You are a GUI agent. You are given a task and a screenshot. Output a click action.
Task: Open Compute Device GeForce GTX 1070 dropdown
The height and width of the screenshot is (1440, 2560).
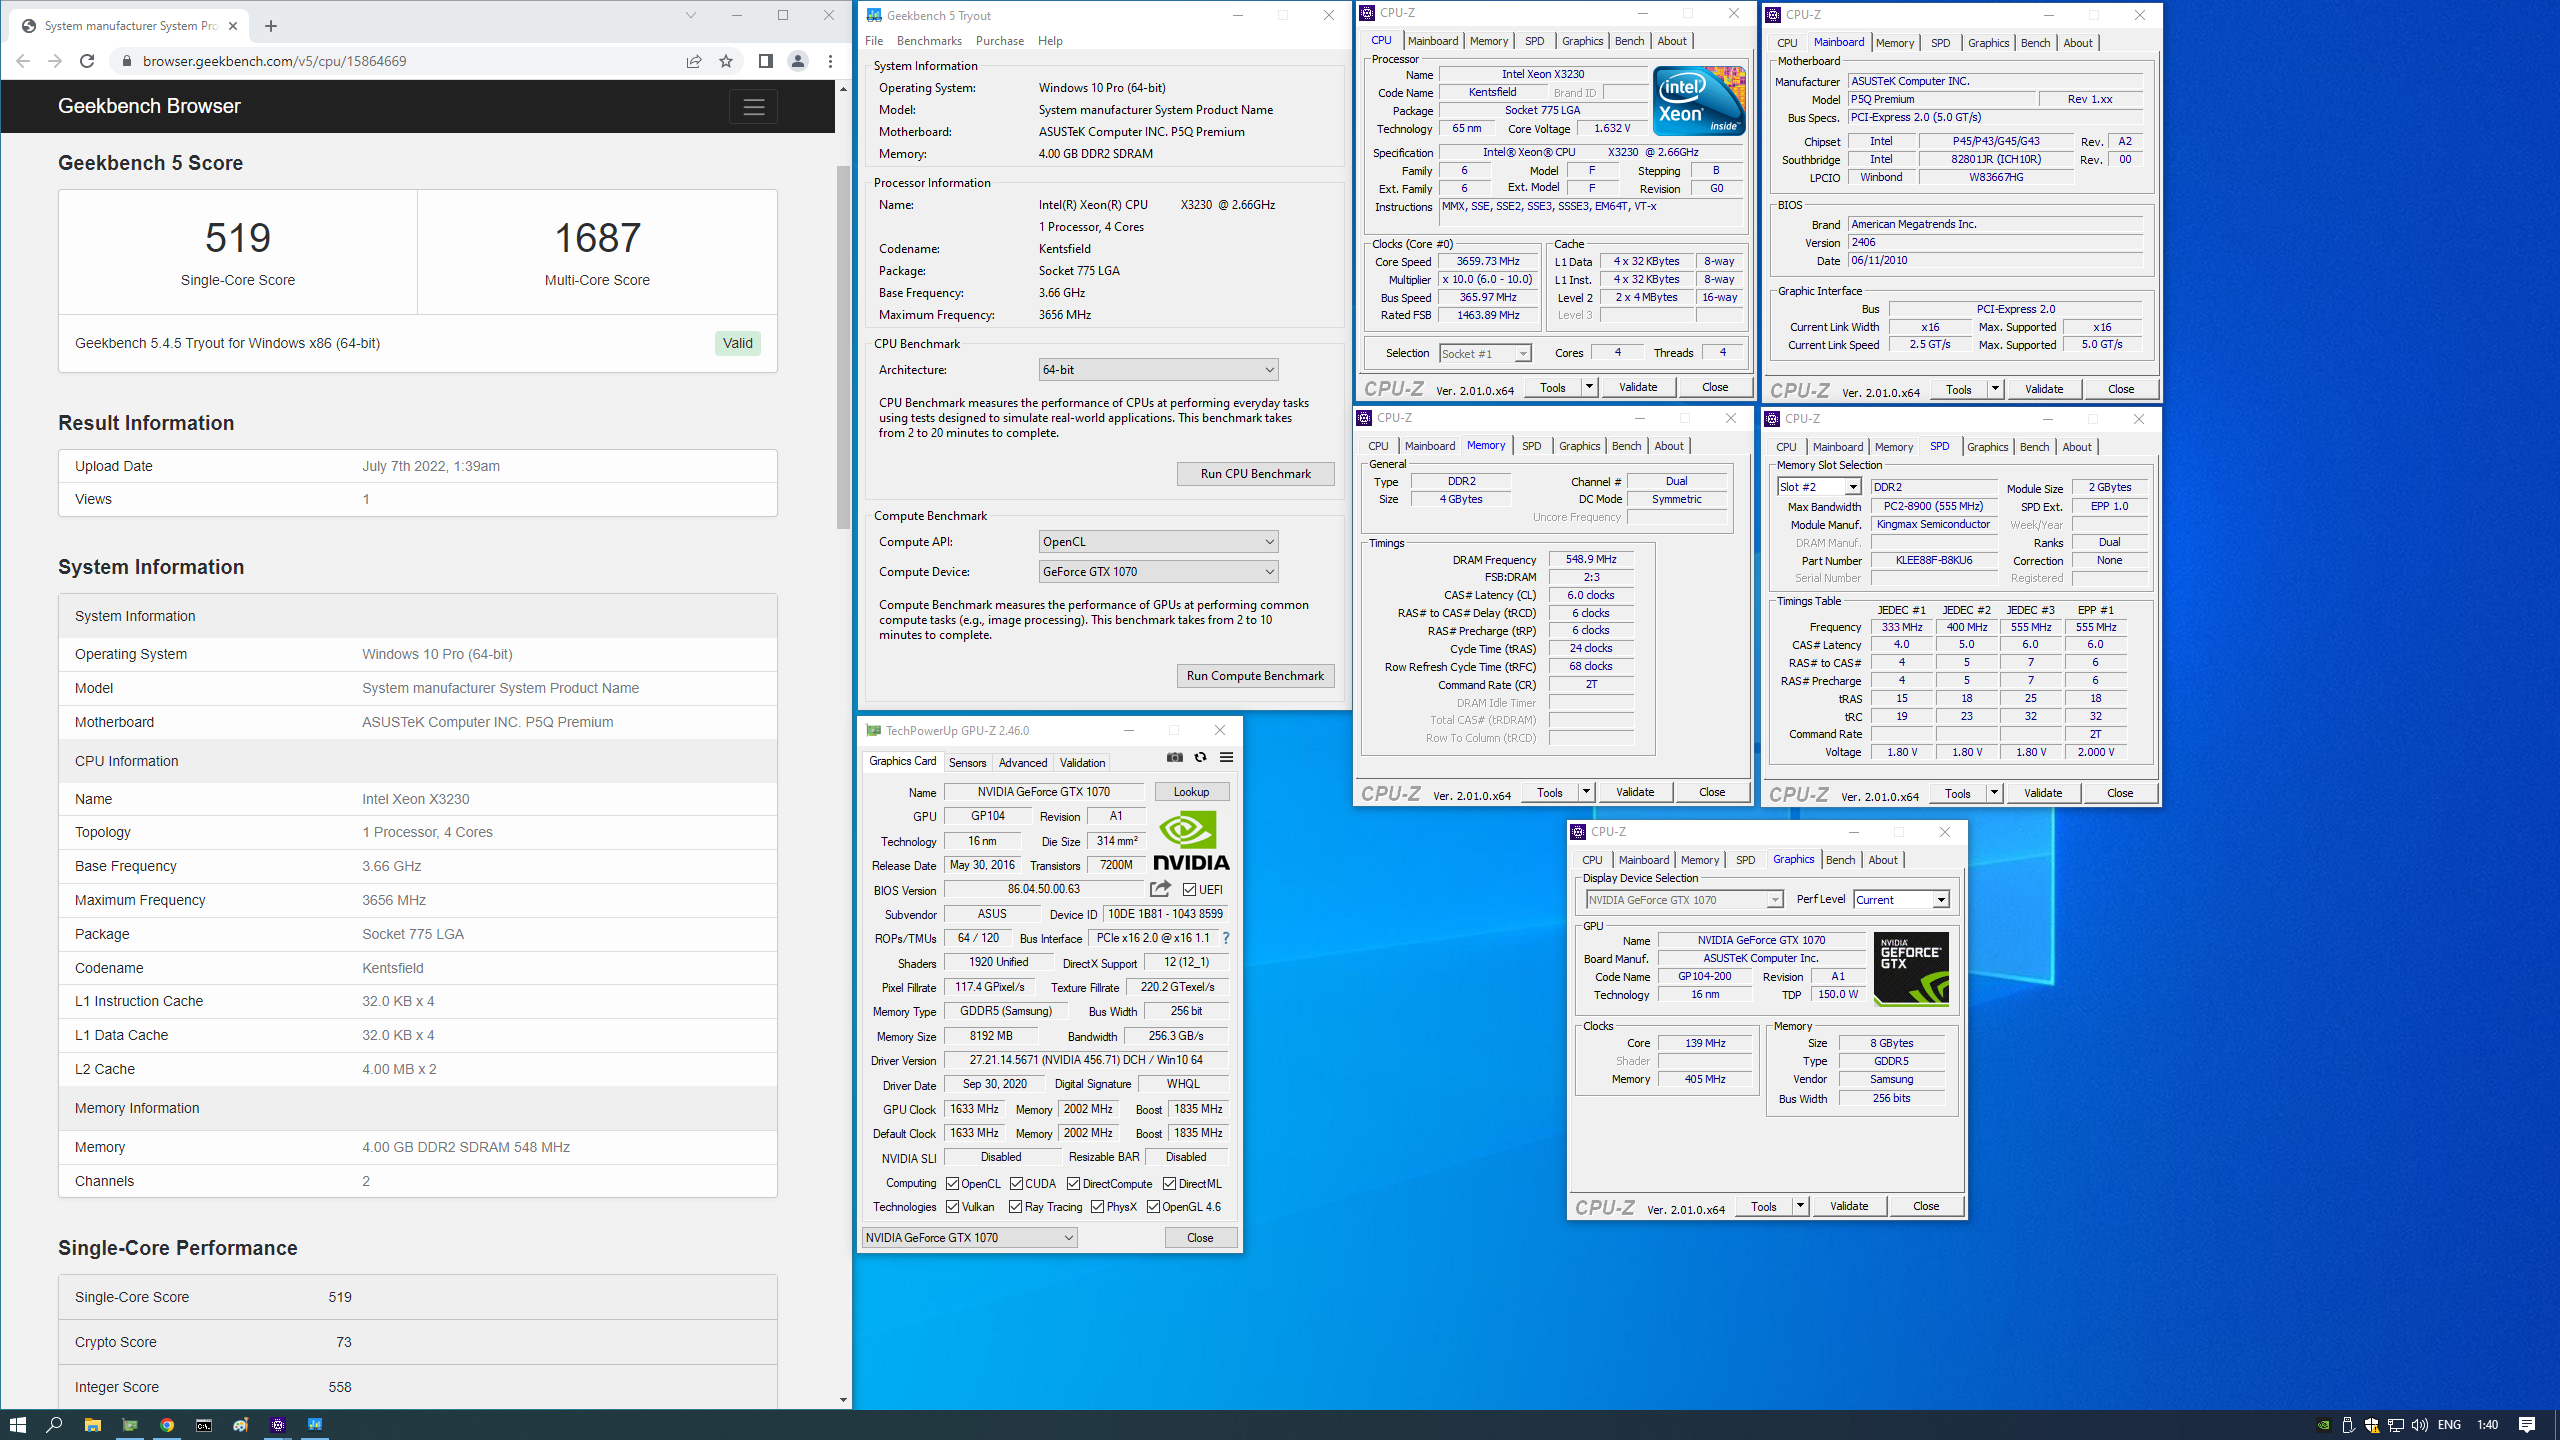(1158, 572)
